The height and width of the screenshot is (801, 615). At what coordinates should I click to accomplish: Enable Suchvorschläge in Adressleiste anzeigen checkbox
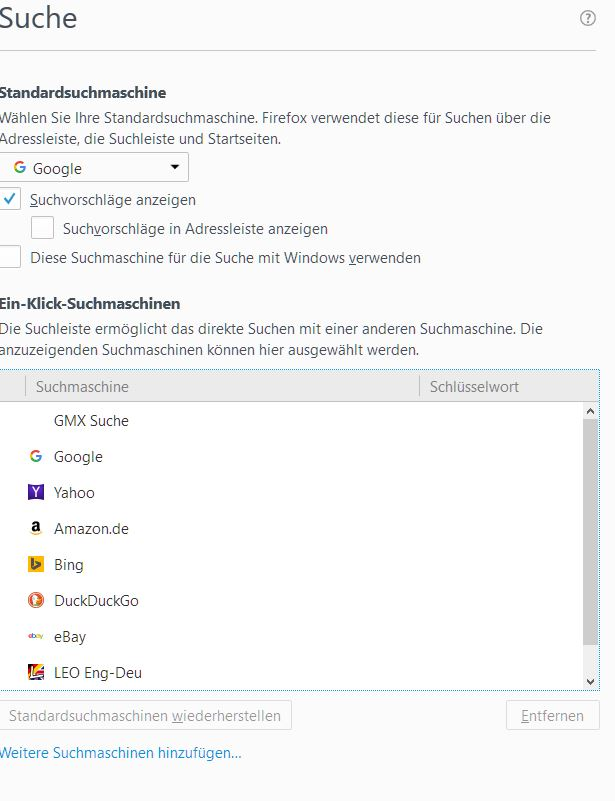pos(42,228)
